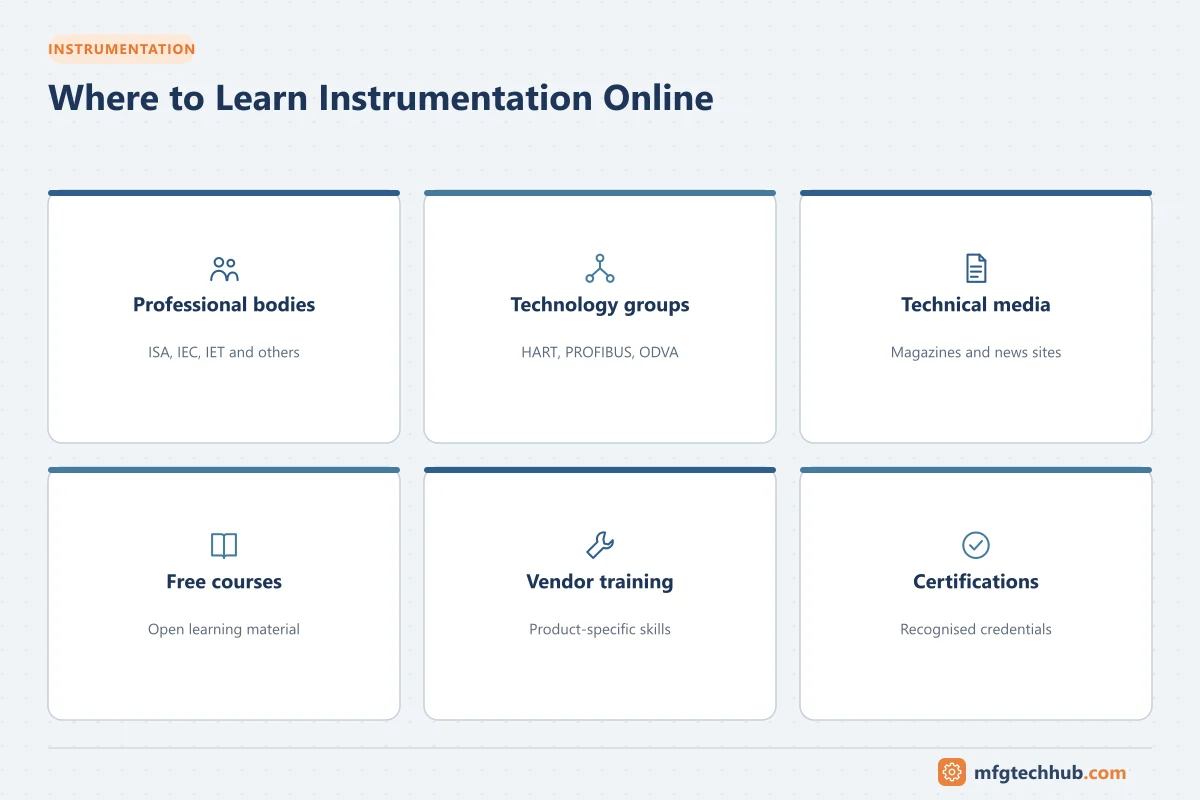This screenshot has width=1200, height=800.
Task: Click the title 'Where to Learn Instrumentation Online'
Action: (x=381, y=98)
